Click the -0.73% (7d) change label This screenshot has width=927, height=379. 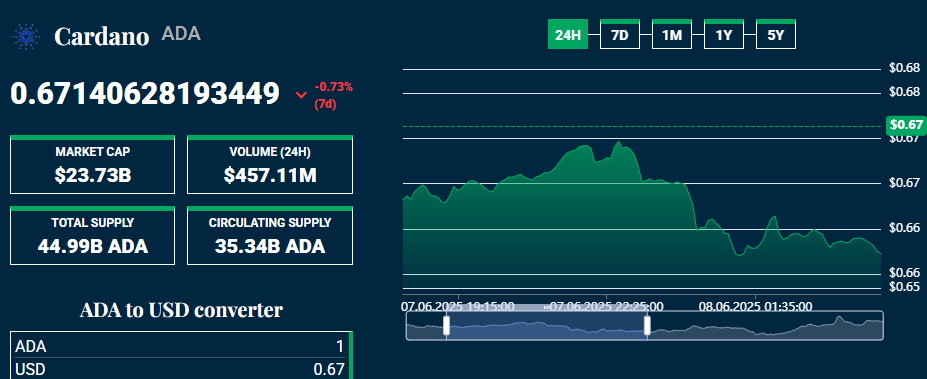click(x=333, y=95)
